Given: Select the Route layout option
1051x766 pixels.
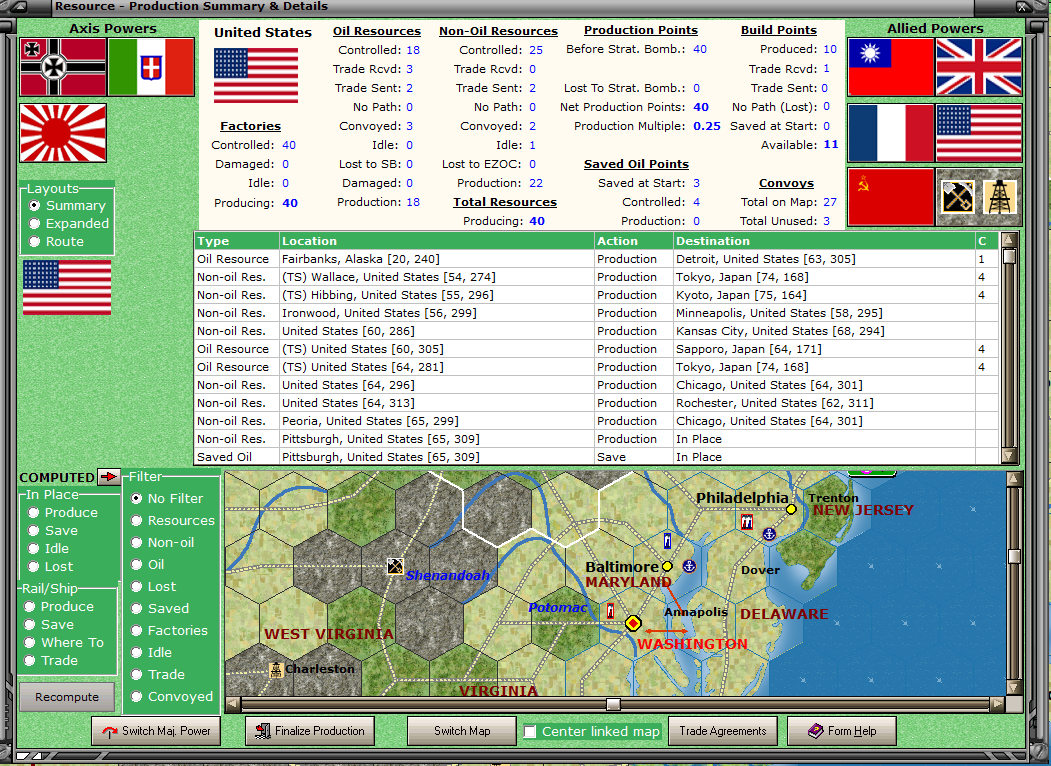Looking at the screenshot, I should click(35, 241).
